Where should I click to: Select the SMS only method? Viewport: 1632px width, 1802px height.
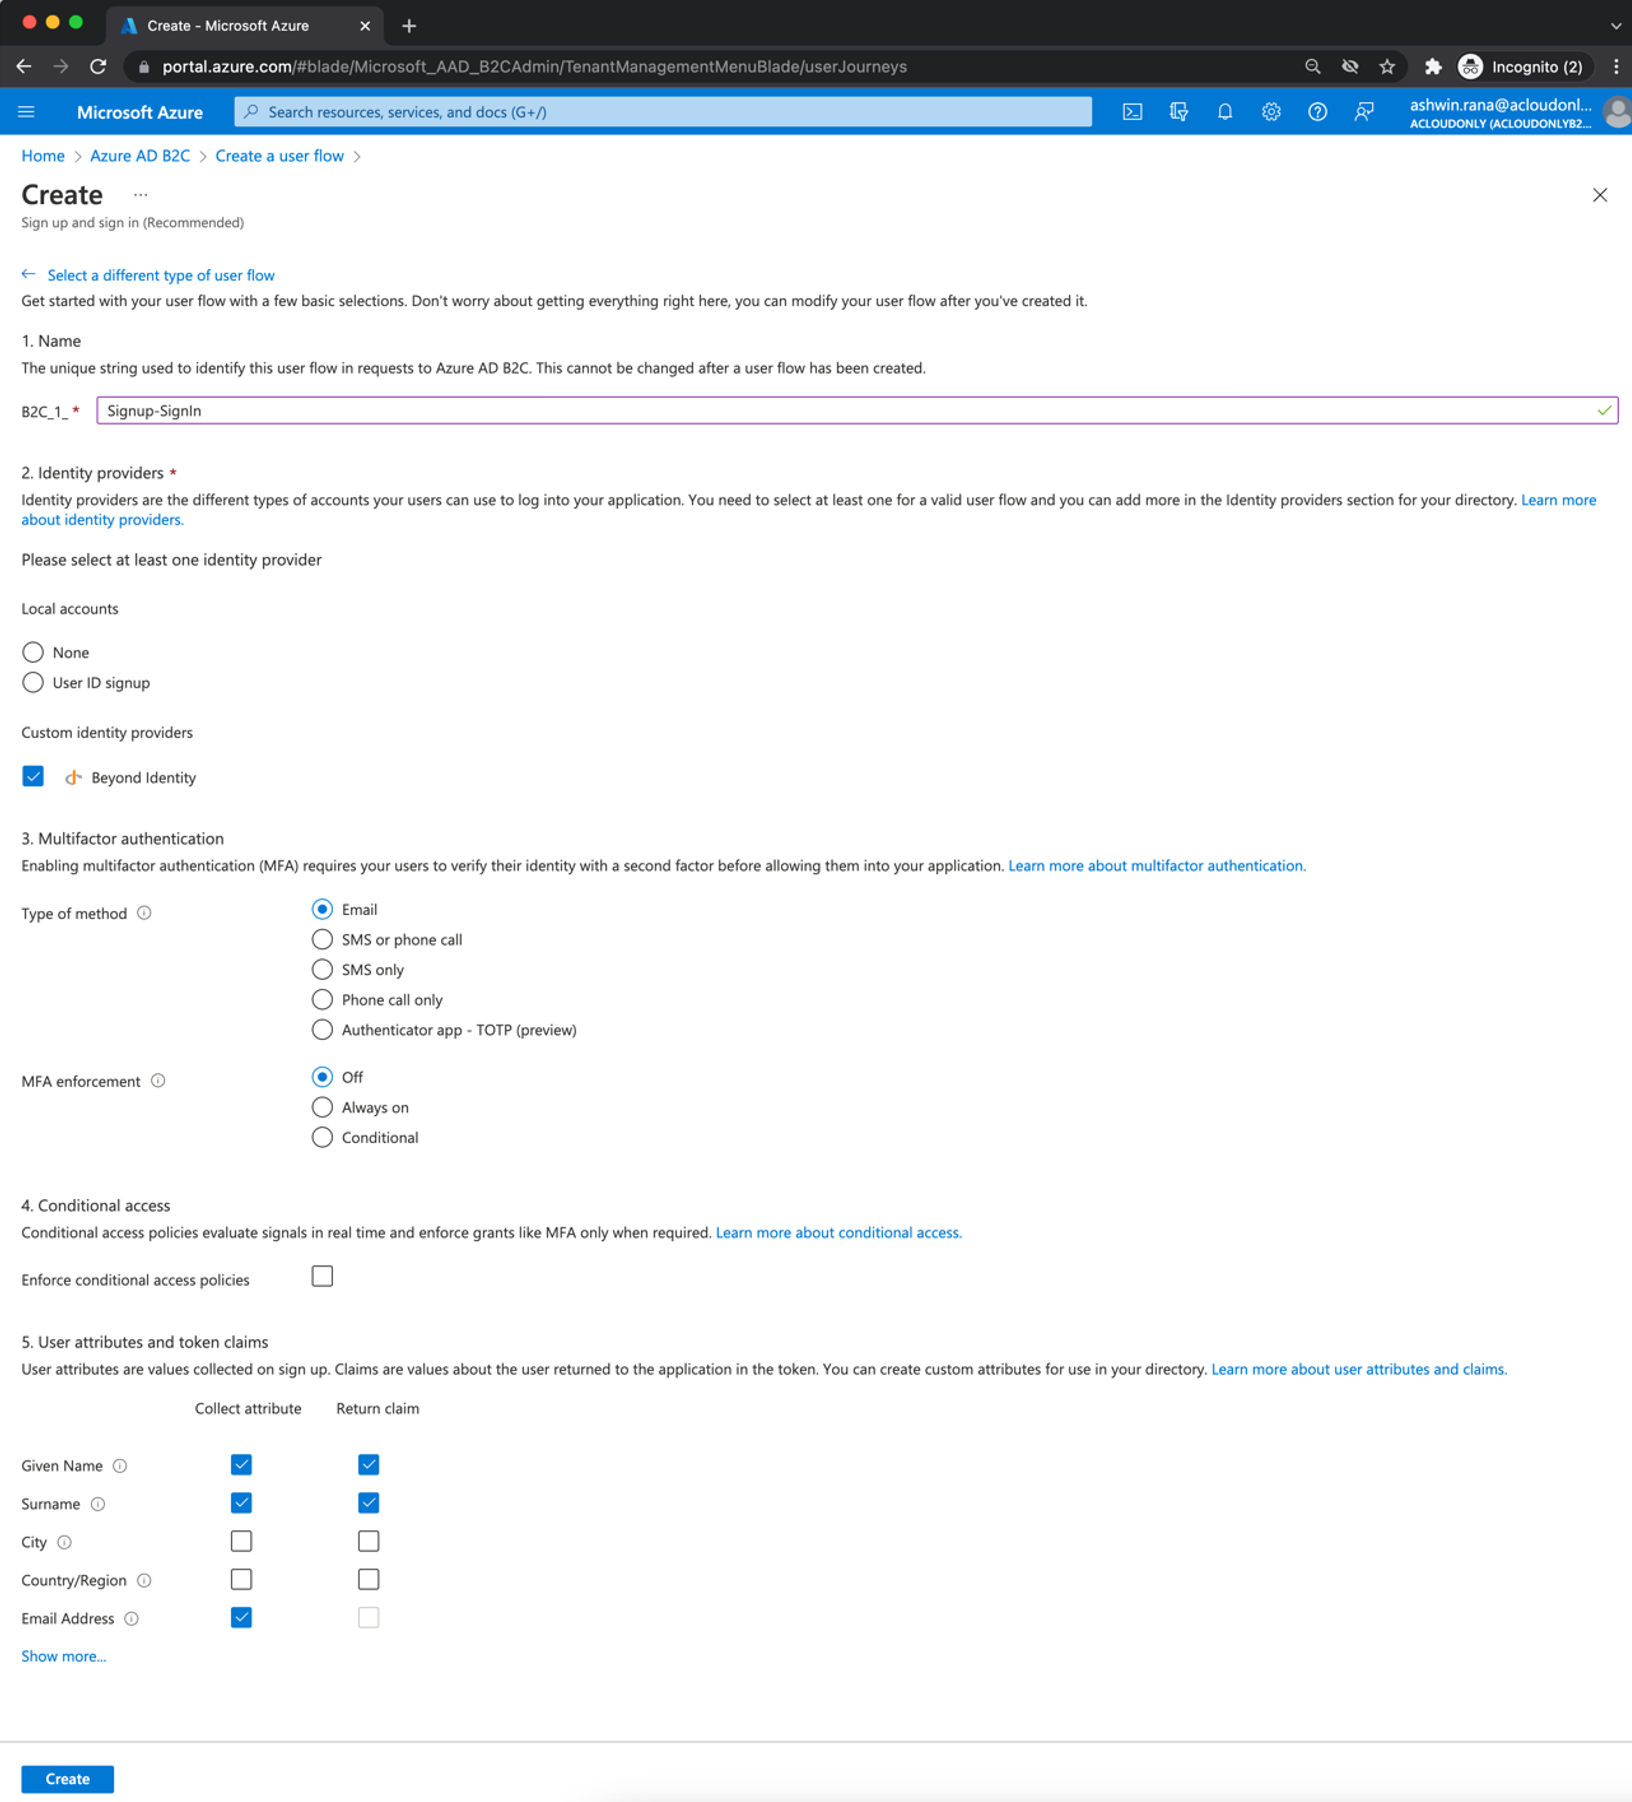pyautogui.click(x=322, y=968)
